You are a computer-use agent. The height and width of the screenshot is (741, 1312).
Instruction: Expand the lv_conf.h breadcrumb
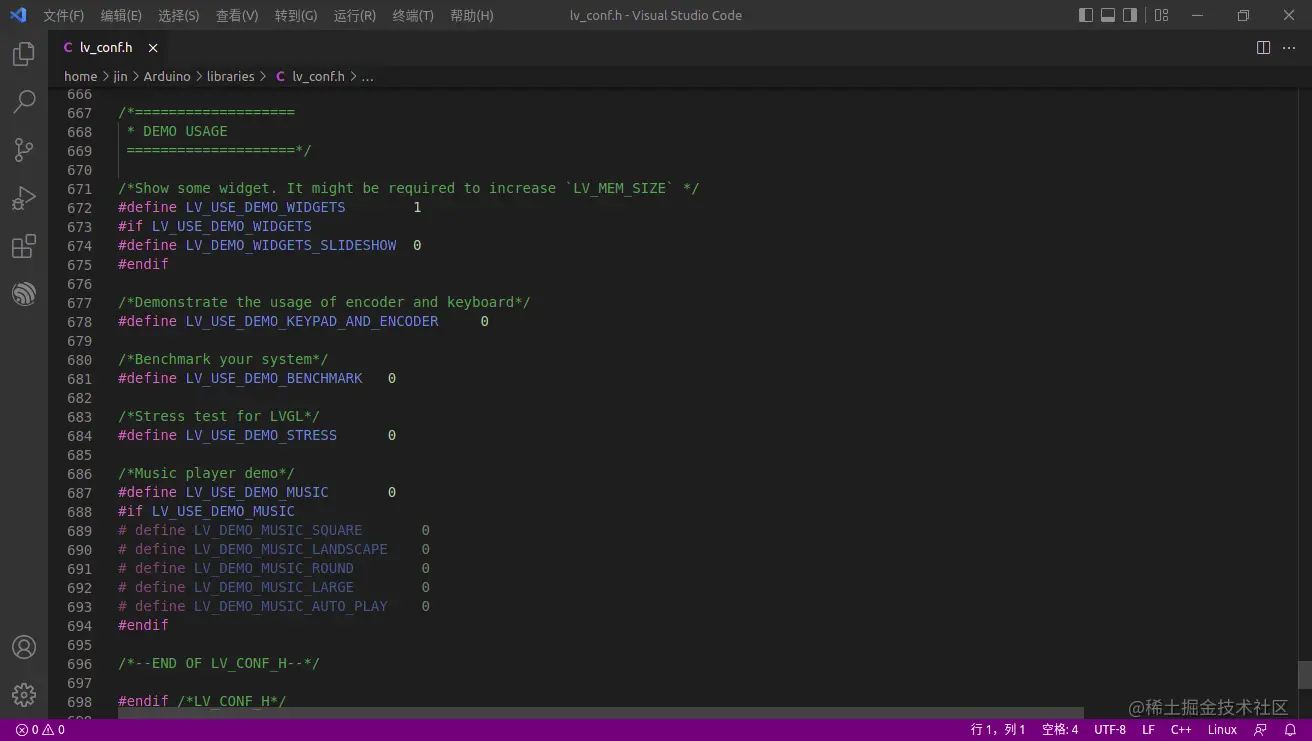[x=318, y=76]
